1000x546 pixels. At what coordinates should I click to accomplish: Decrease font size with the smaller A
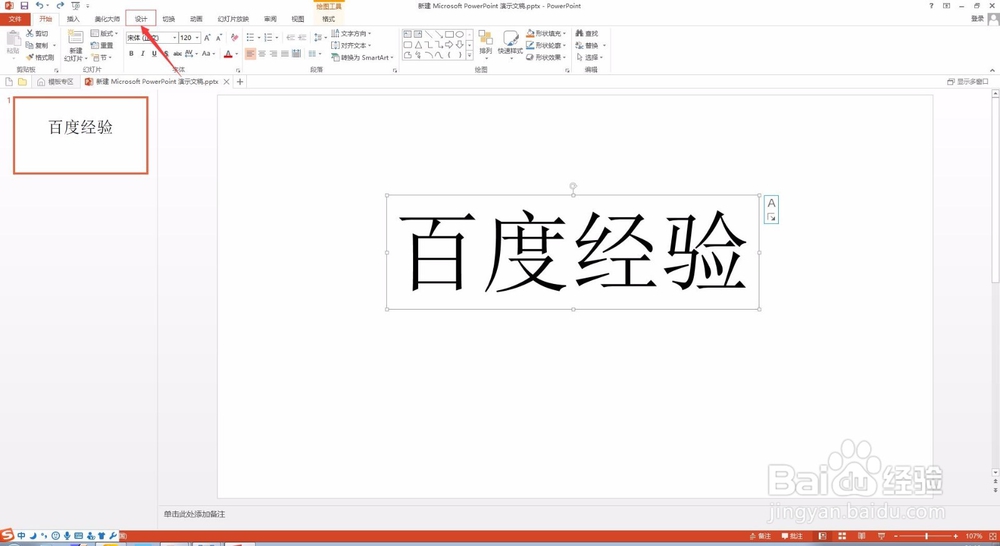pyautogui.click(x=219, y=38)
